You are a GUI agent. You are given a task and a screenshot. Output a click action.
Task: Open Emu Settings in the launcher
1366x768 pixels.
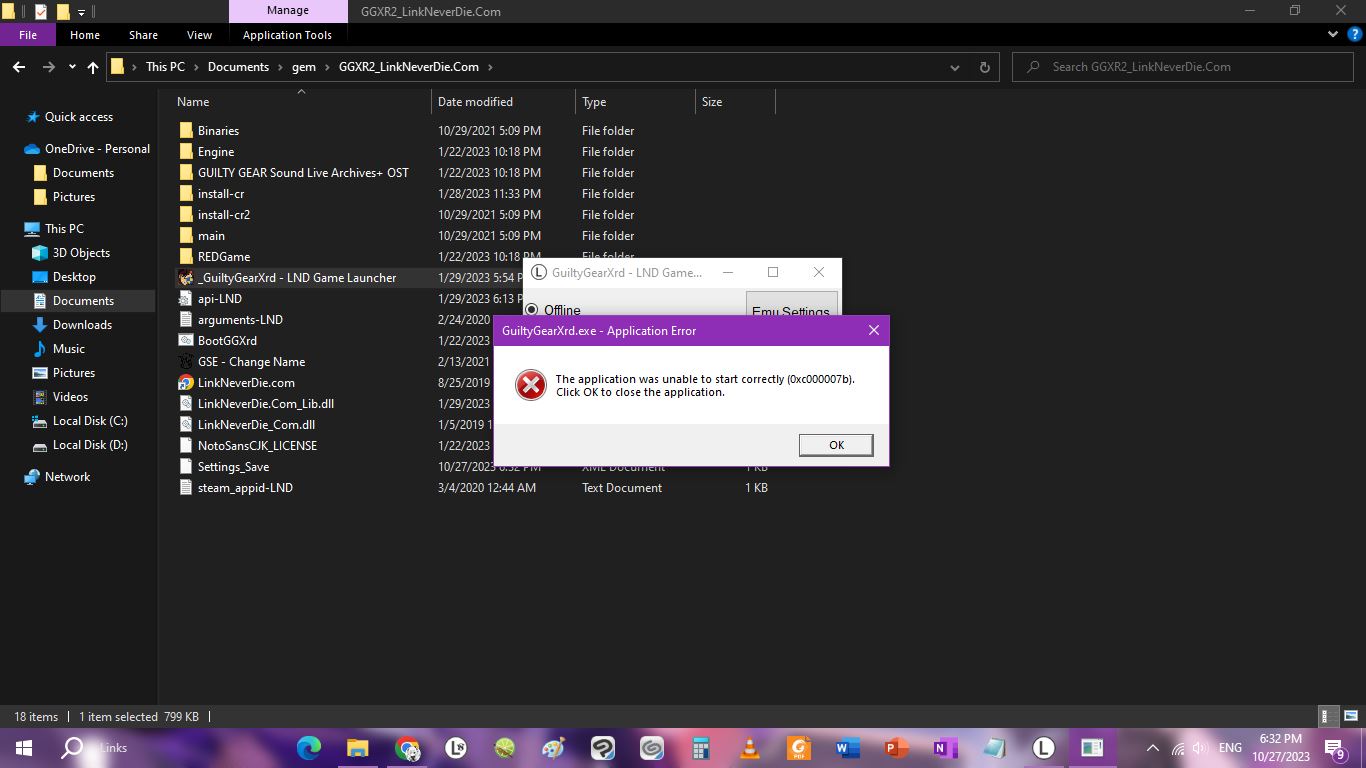pyautogui.click(x=790, y=311)
